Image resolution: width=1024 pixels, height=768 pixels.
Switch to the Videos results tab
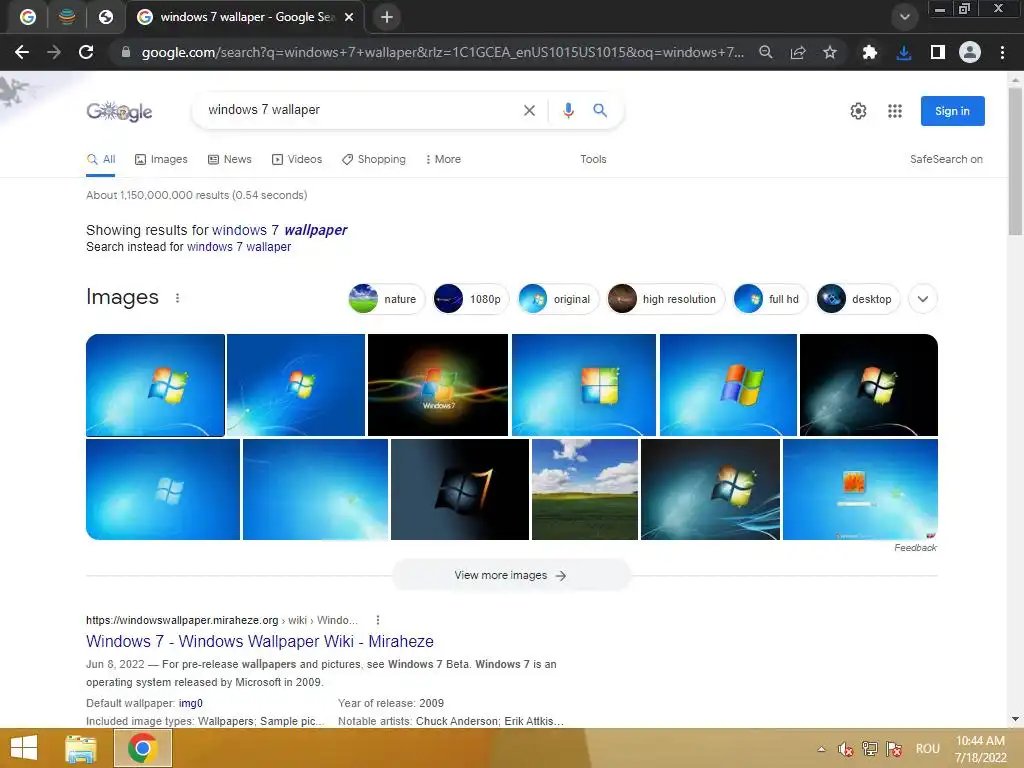coord(297,159)
